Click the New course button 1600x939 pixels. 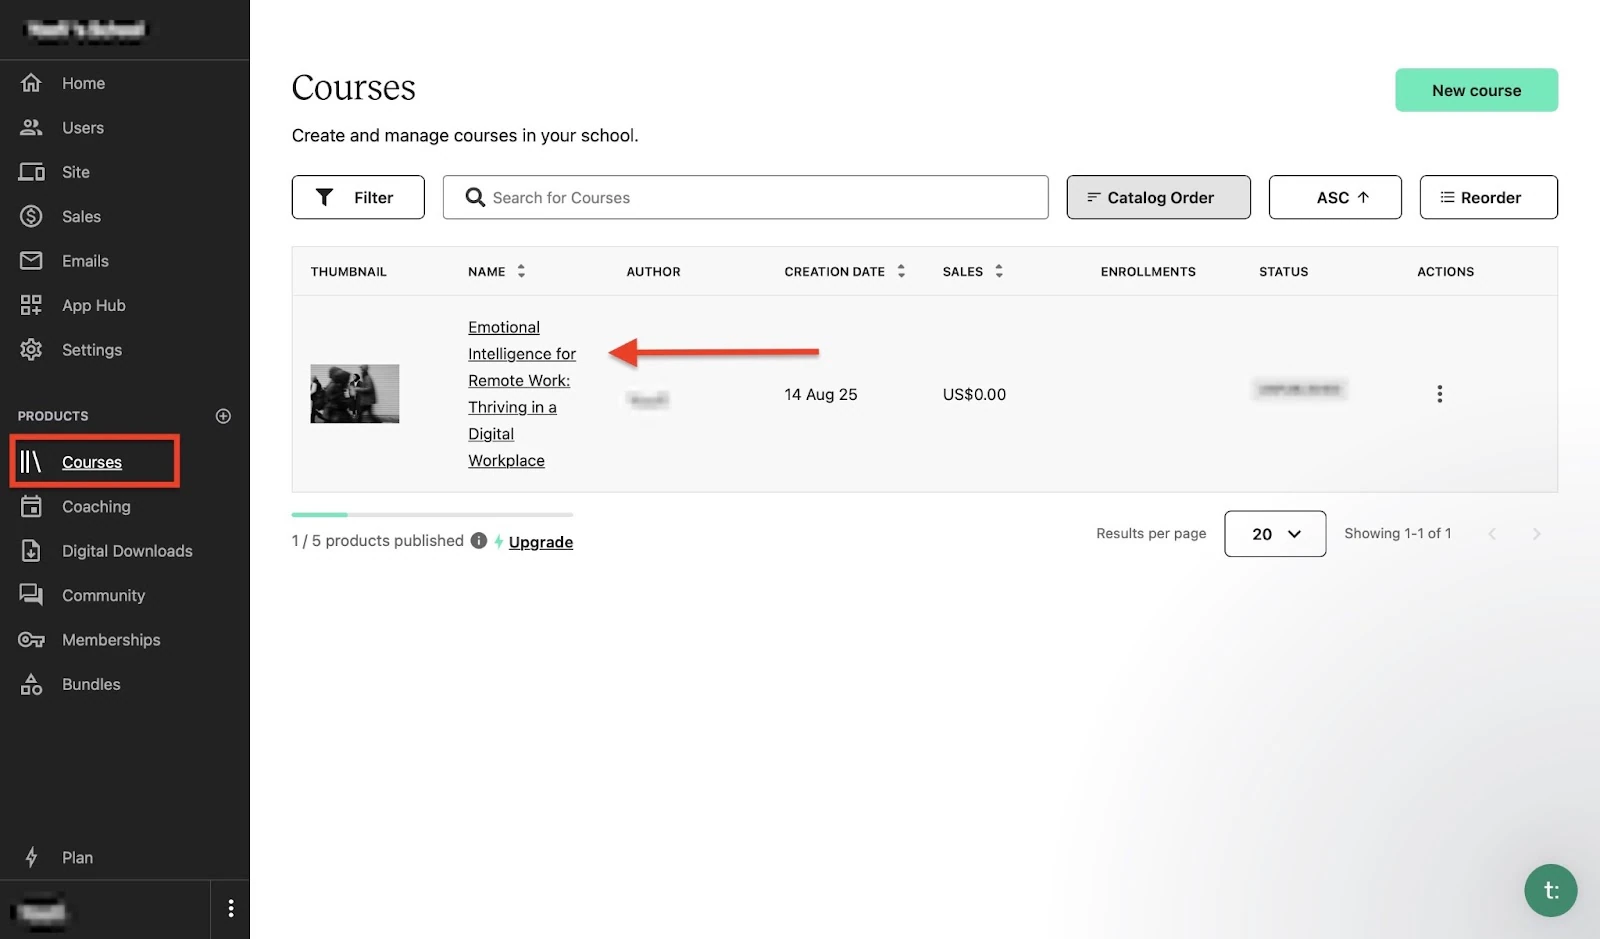tap(1476, 90)
